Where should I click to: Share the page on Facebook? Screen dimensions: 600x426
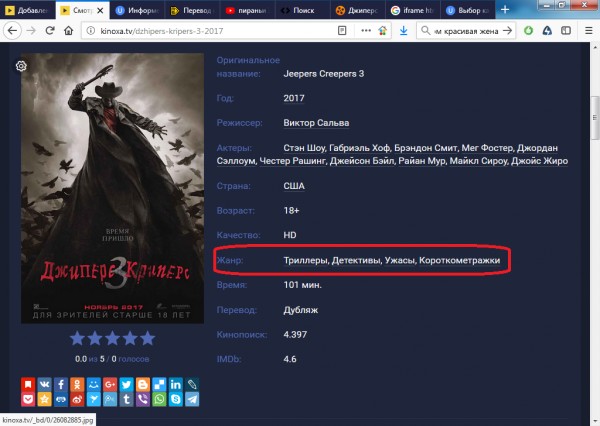click(61, 384)
